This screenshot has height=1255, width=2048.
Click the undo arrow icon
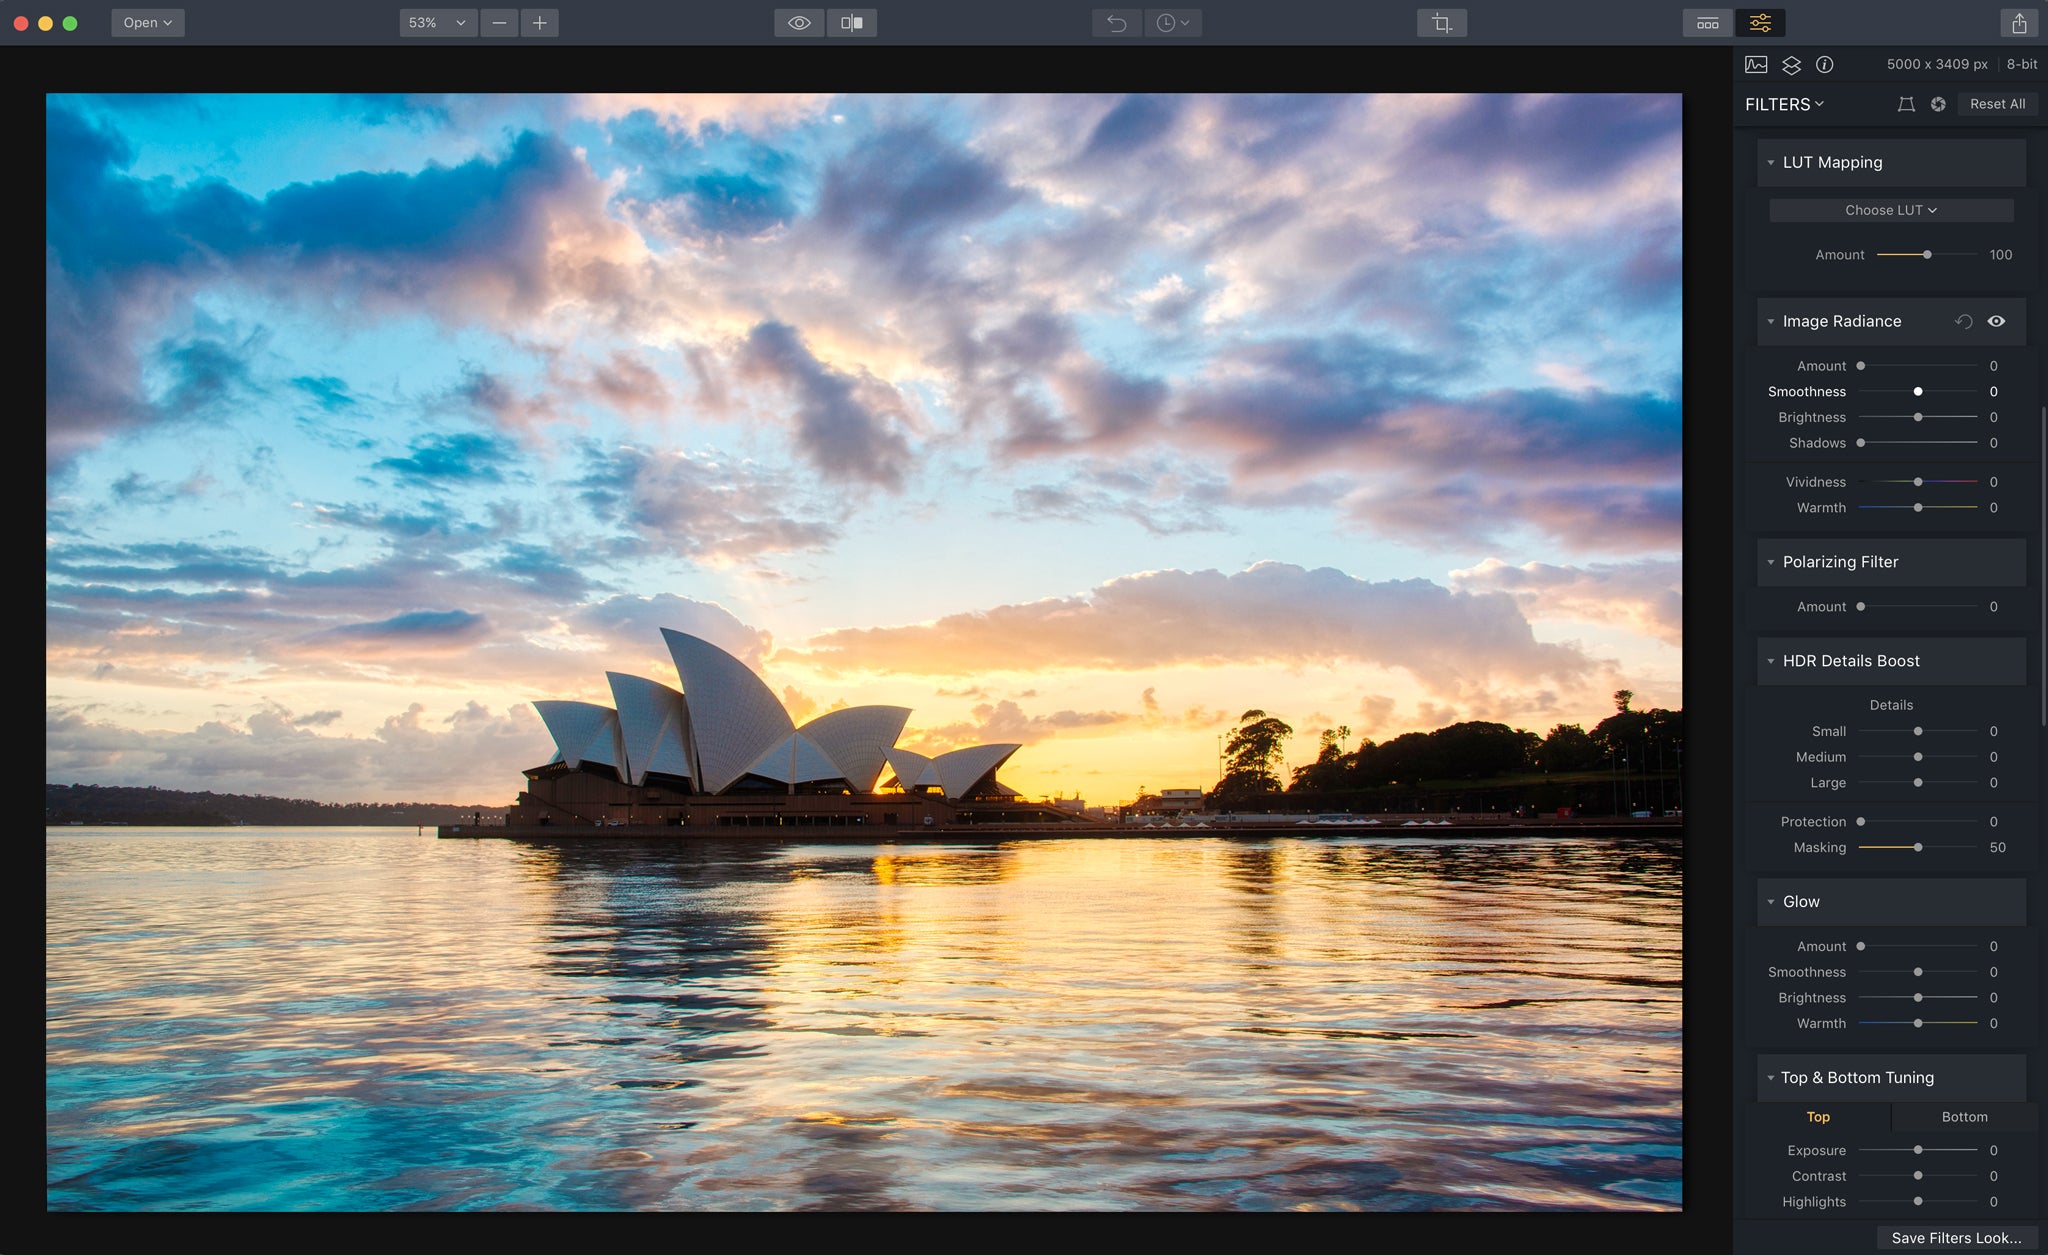(x=1113, y=22)
